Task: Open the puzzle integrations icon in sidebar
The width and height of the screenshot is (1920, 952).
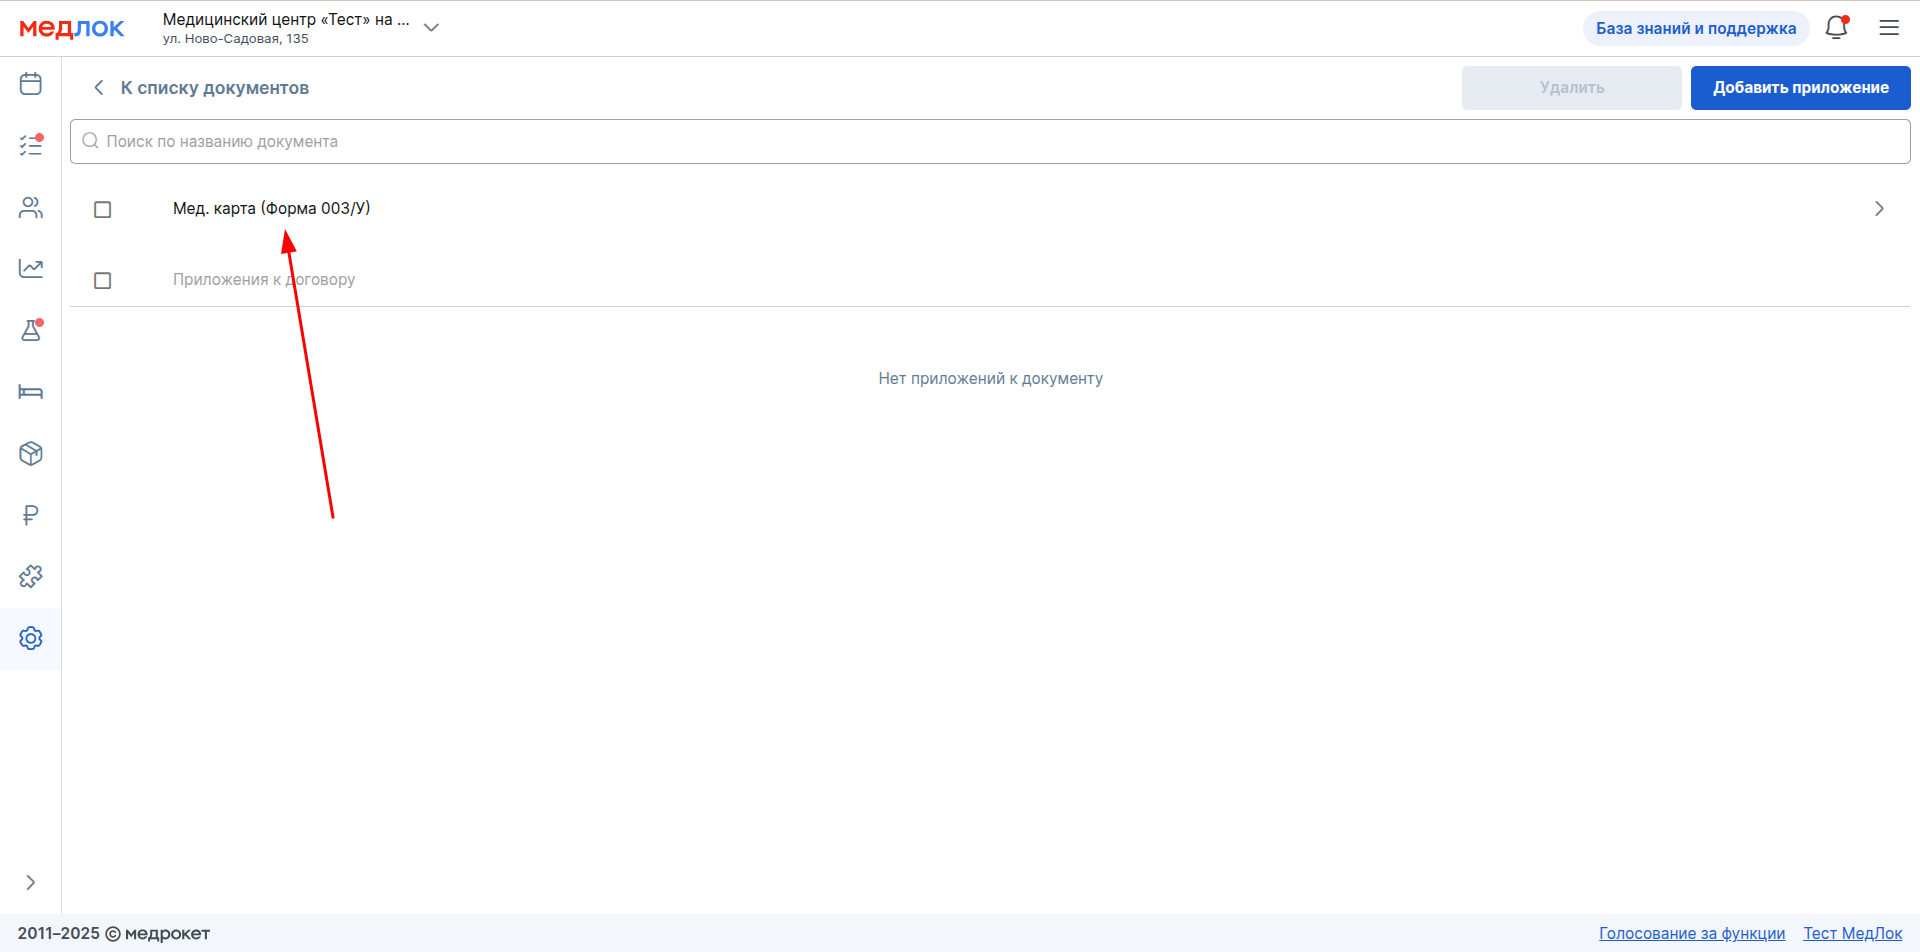Action: [31, 577]
